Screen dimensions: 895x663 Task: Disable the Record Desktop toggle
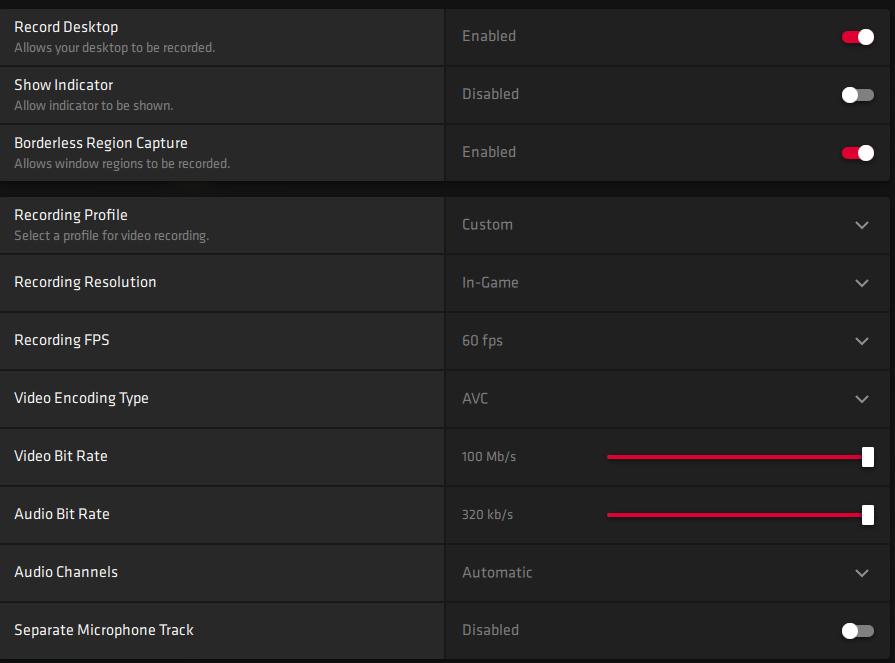[857, 37]
